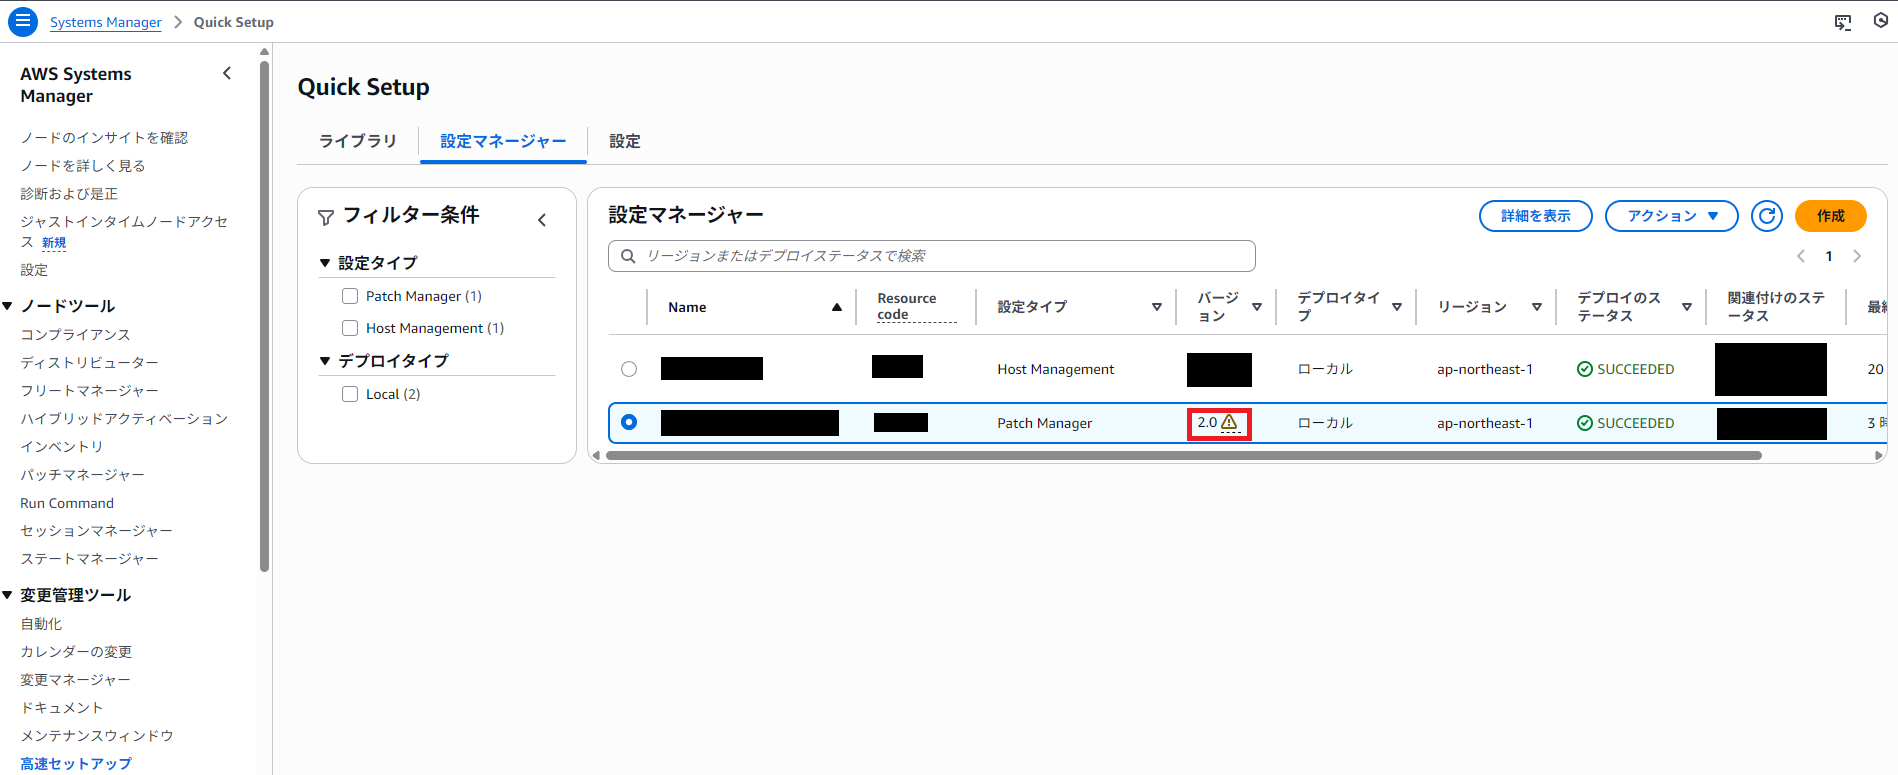Collapse the filter conditions panel chevron

click(542, 220)
